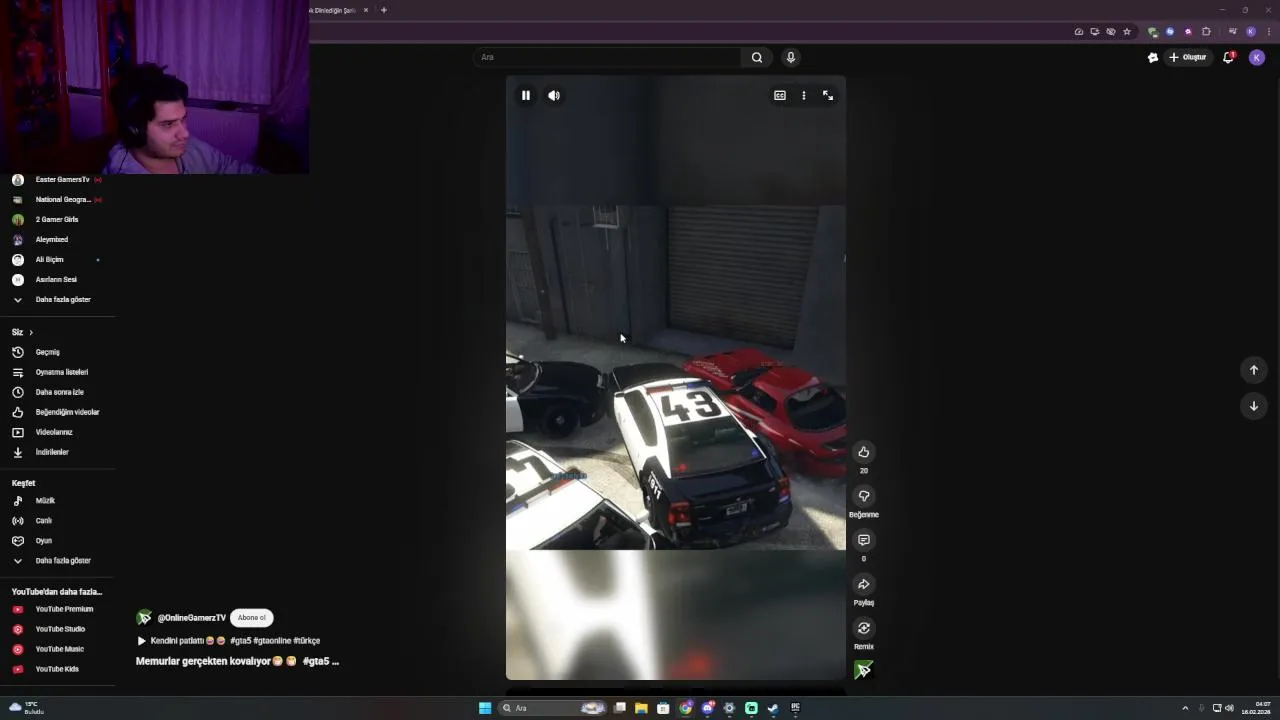
Task: Open the Chrome profile K avatar
Action: click(1251, 32)
